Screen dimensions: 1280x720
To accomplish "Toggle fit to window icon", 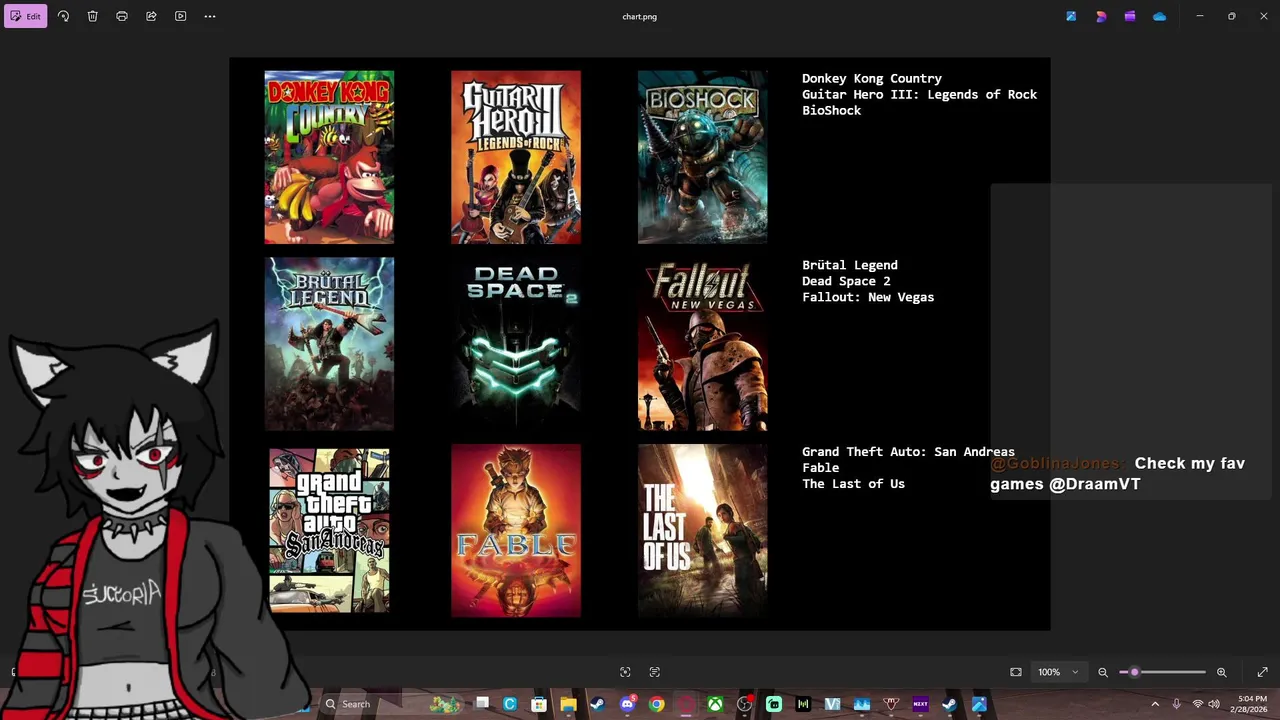I will click(x=1016, y=672).
